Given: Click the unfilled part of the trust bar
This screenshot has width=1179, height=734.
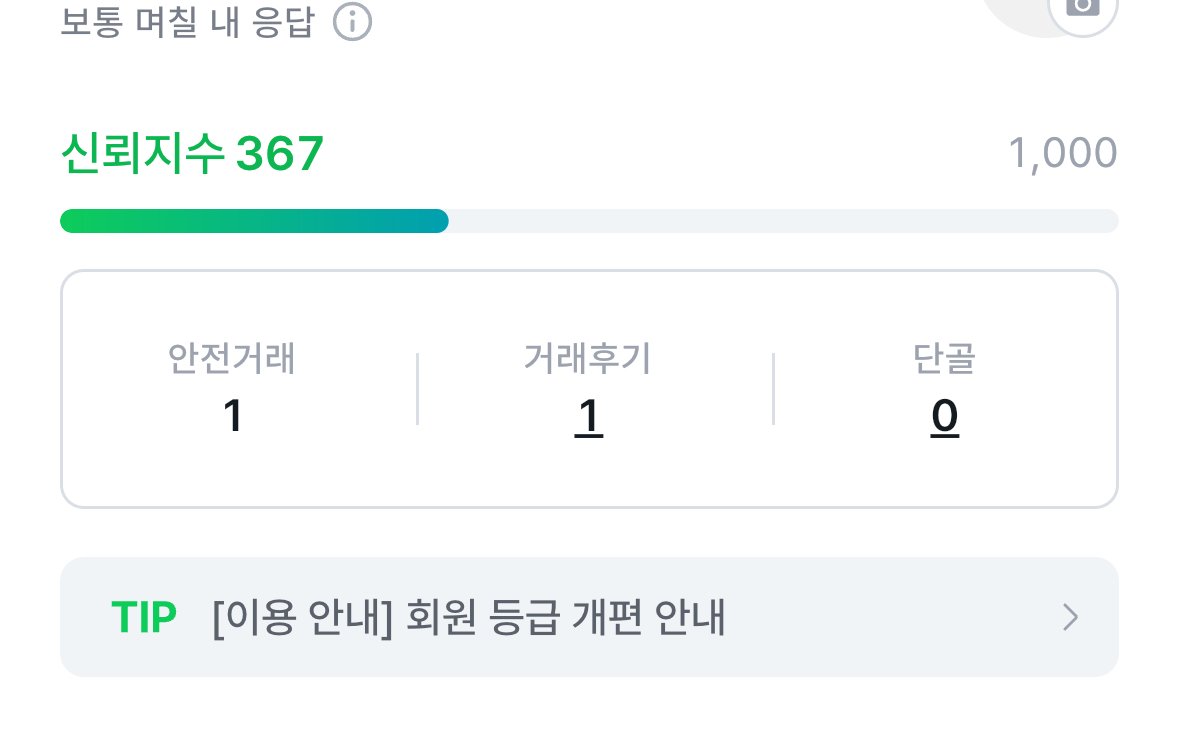Looking at the screenshot, I should pos(782,221).
